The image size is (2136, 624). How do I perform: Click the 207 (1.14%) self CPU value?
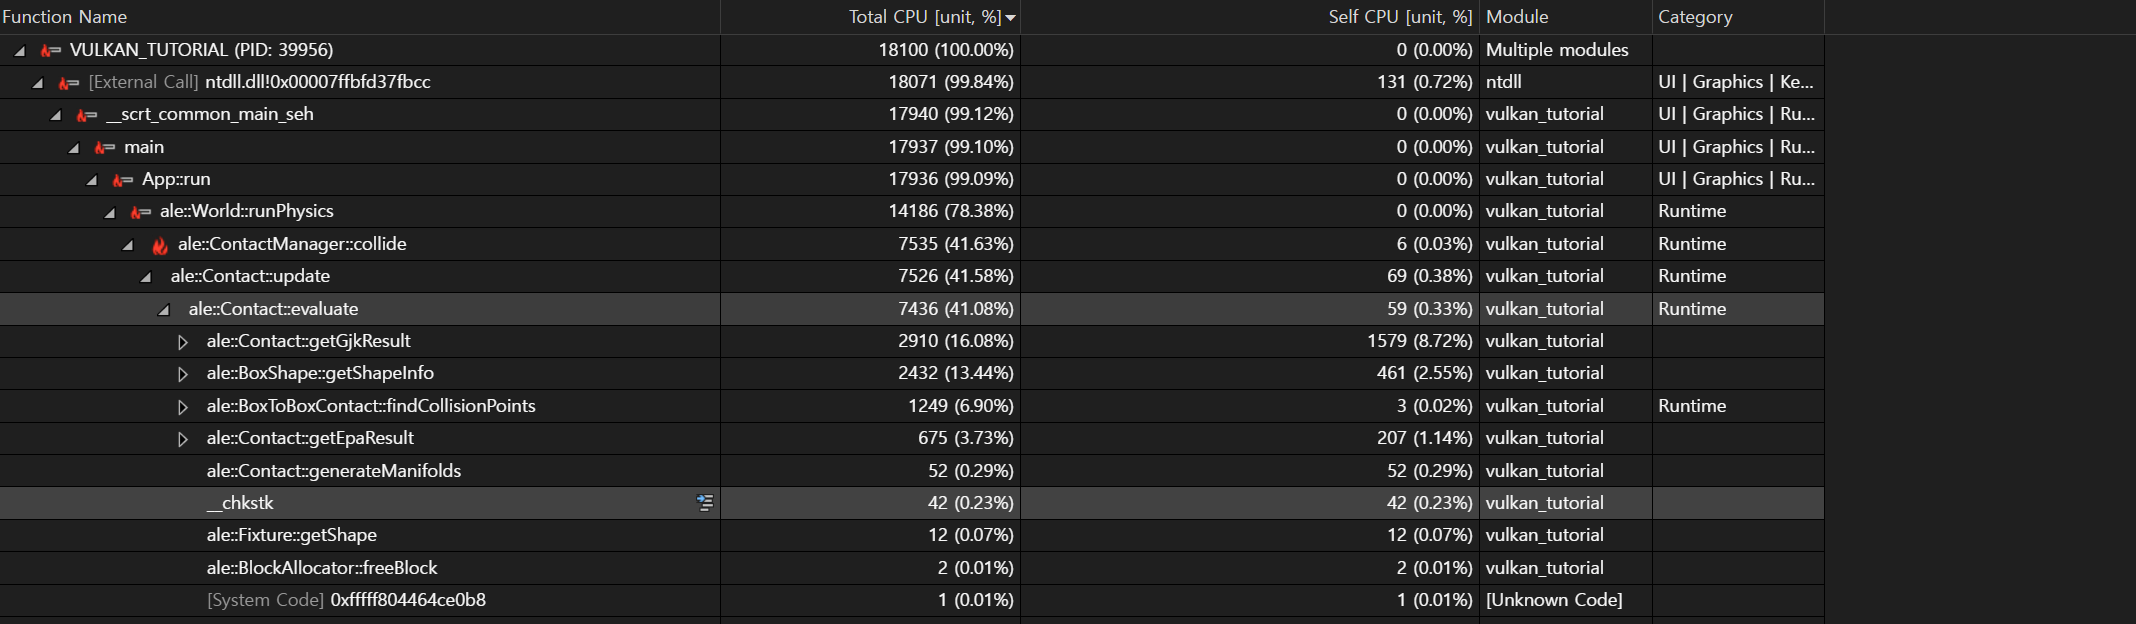[1425, 438]
